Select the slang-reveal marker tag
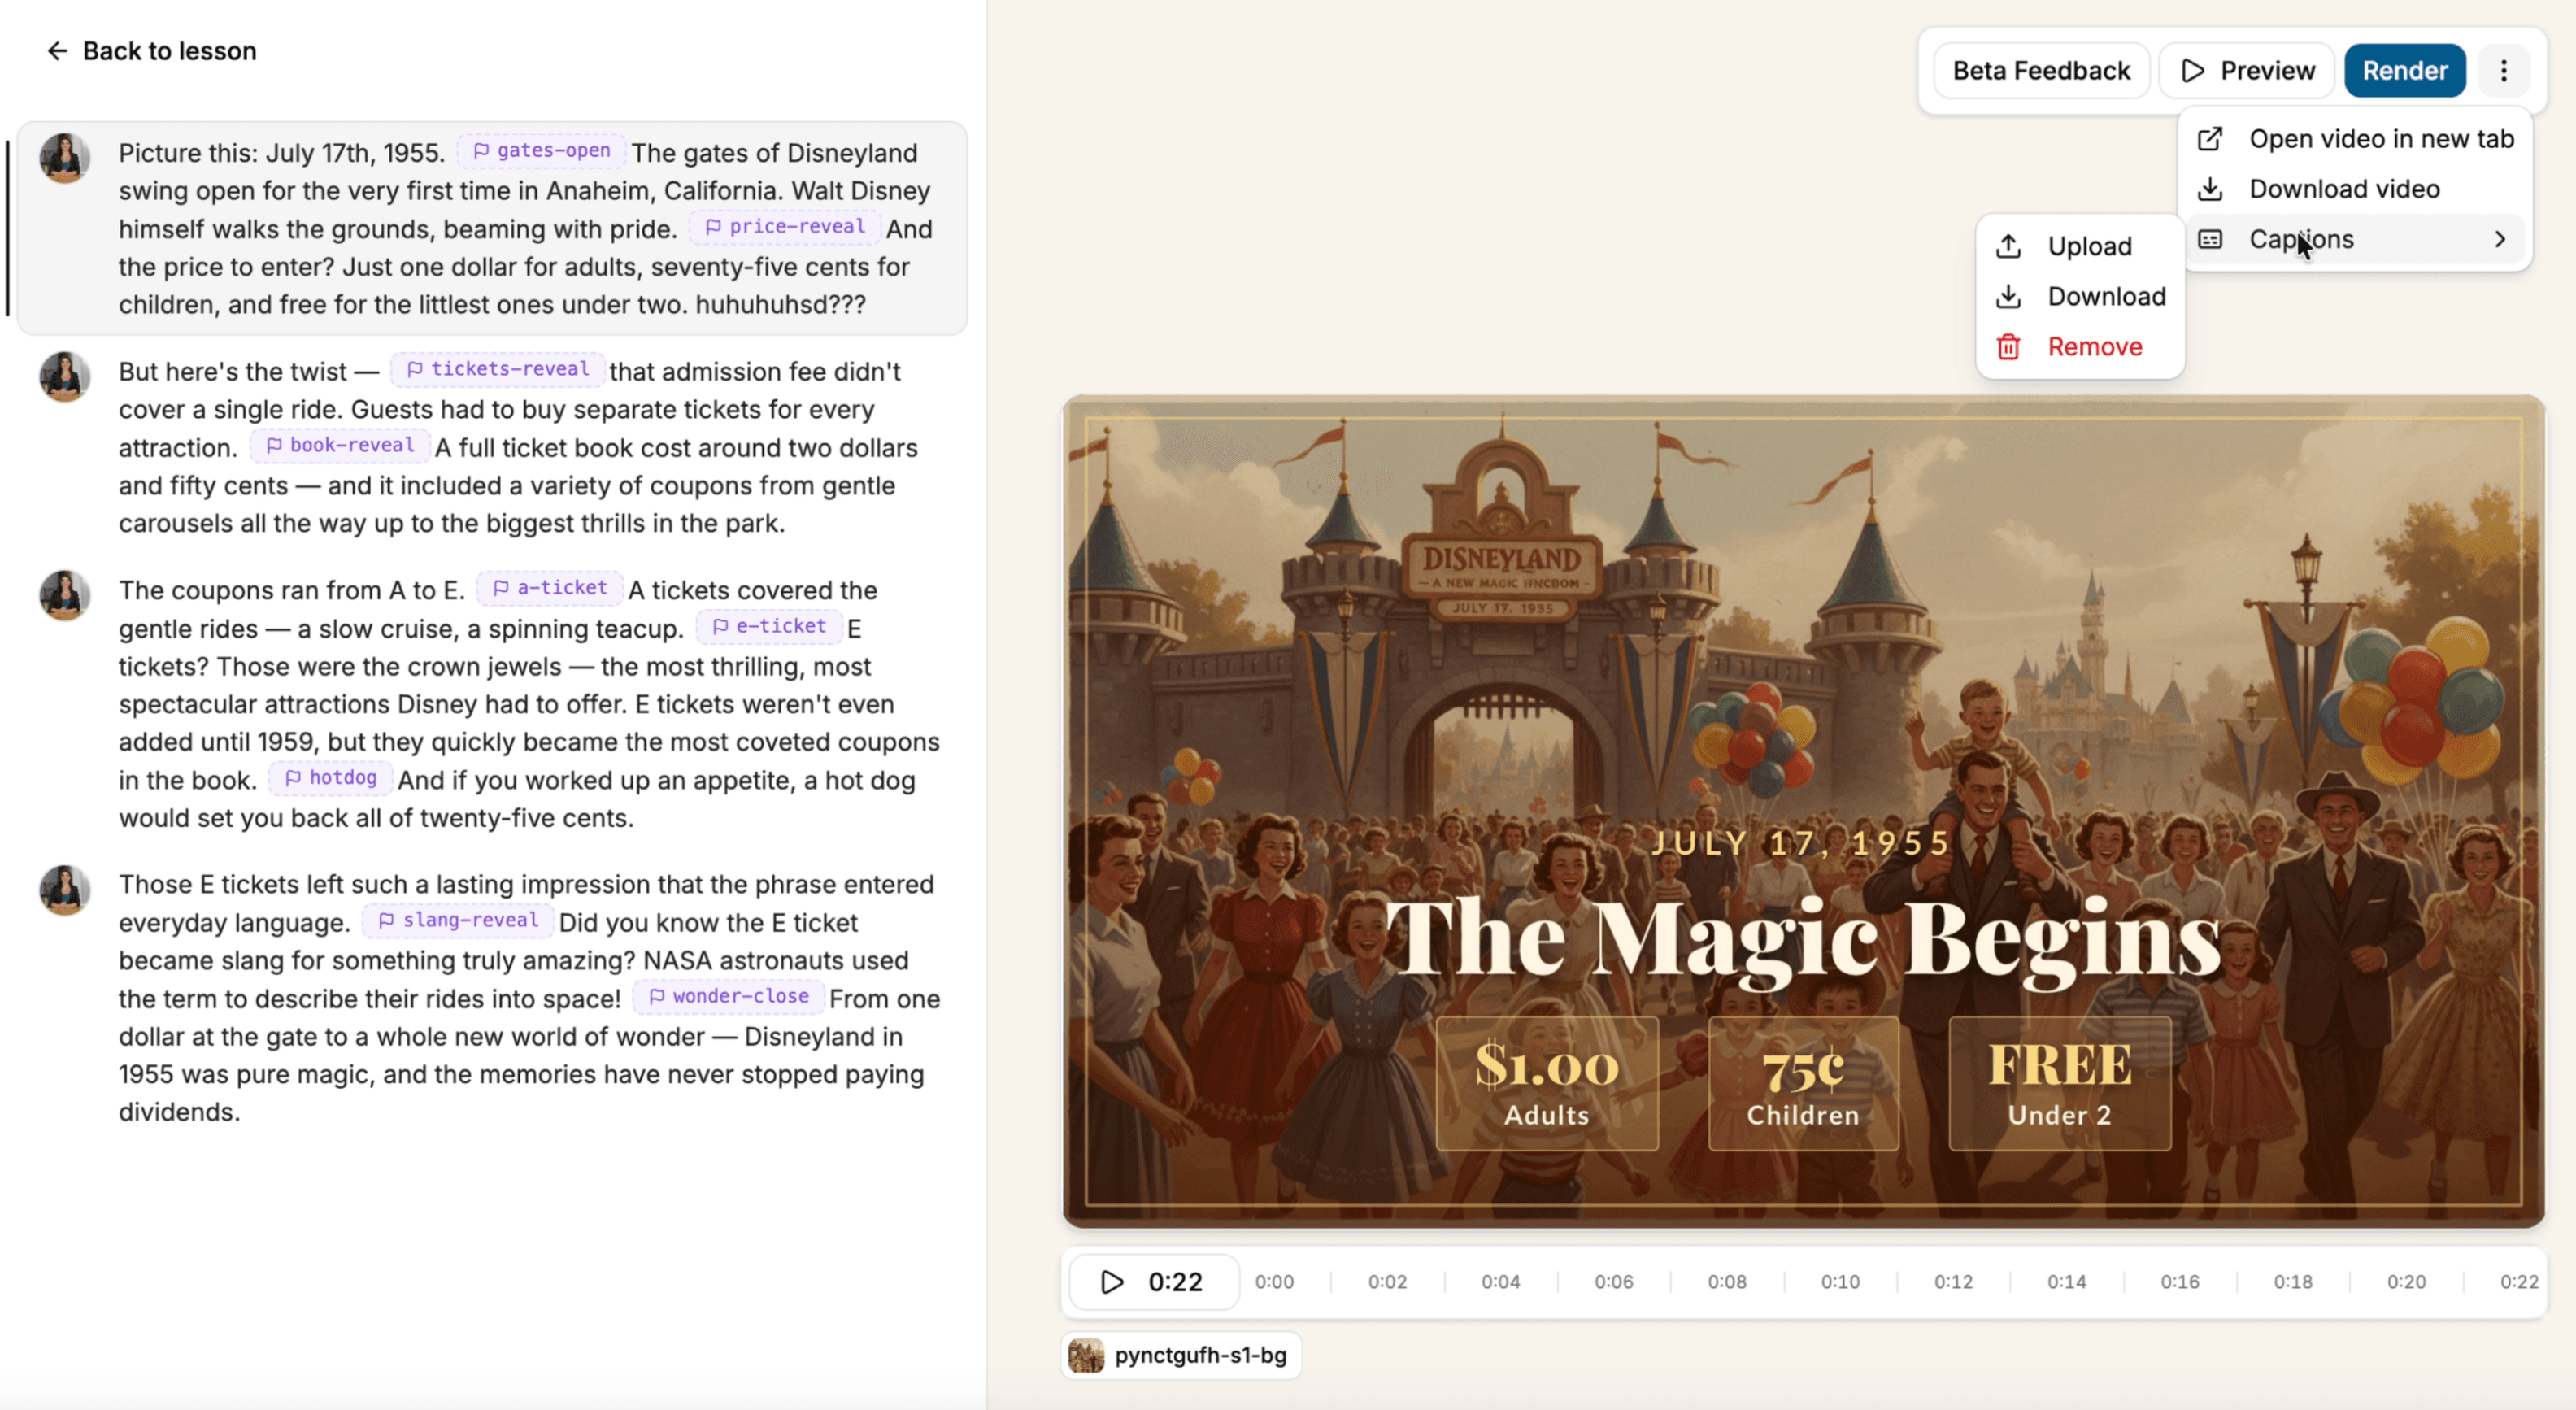The width and height of the screenshot is (2576, 1410). [458, 920]
